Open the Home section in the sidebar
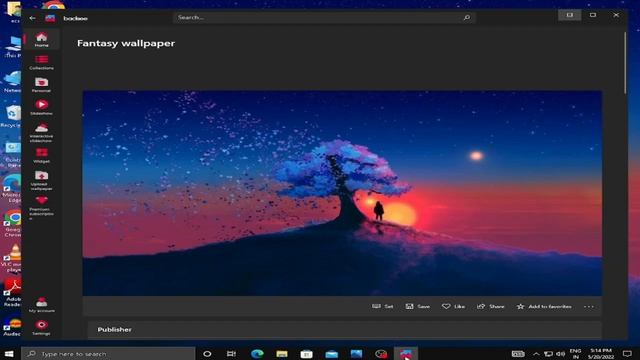 (41, 40)
